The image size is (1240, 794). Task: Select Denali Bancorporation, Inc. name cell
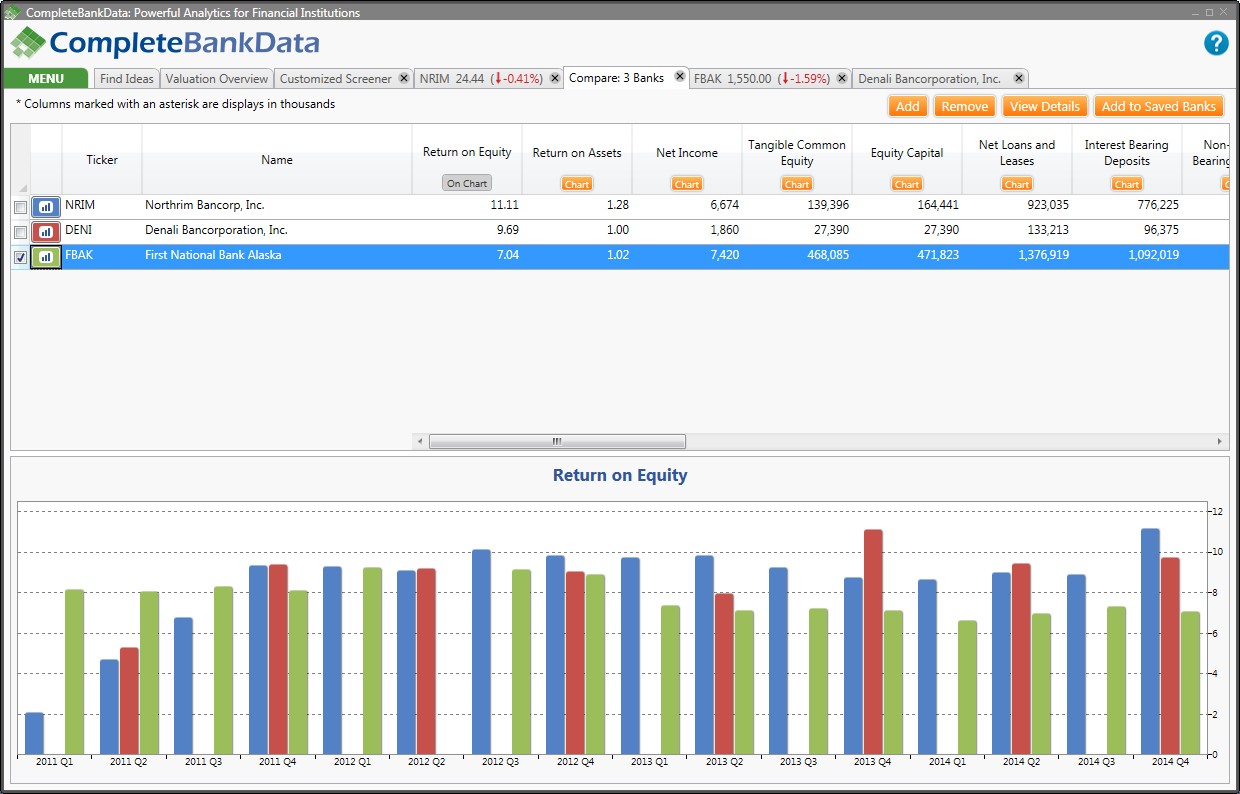pos(277,230)
